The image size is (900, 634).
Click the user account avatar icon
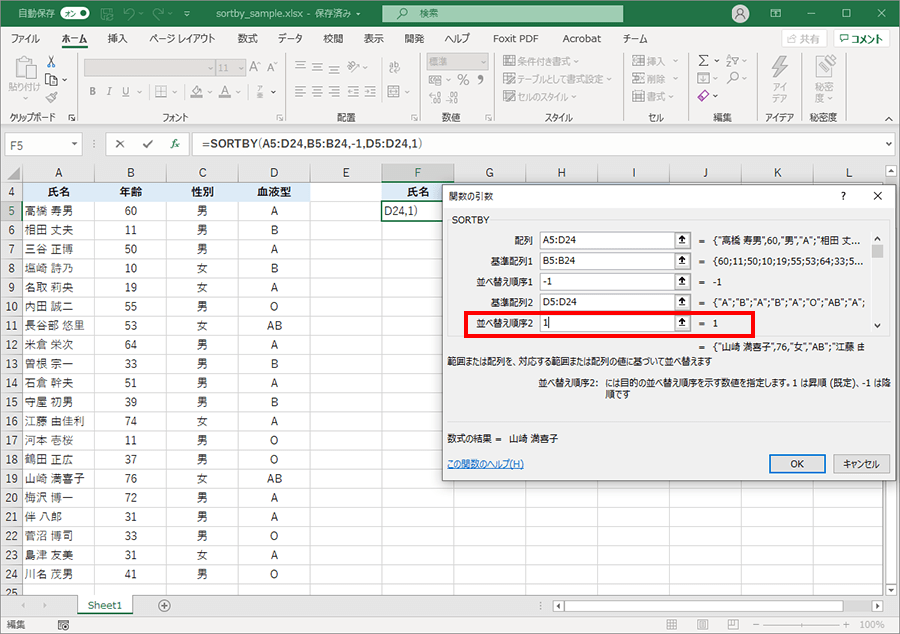click(x=740, y=13)
